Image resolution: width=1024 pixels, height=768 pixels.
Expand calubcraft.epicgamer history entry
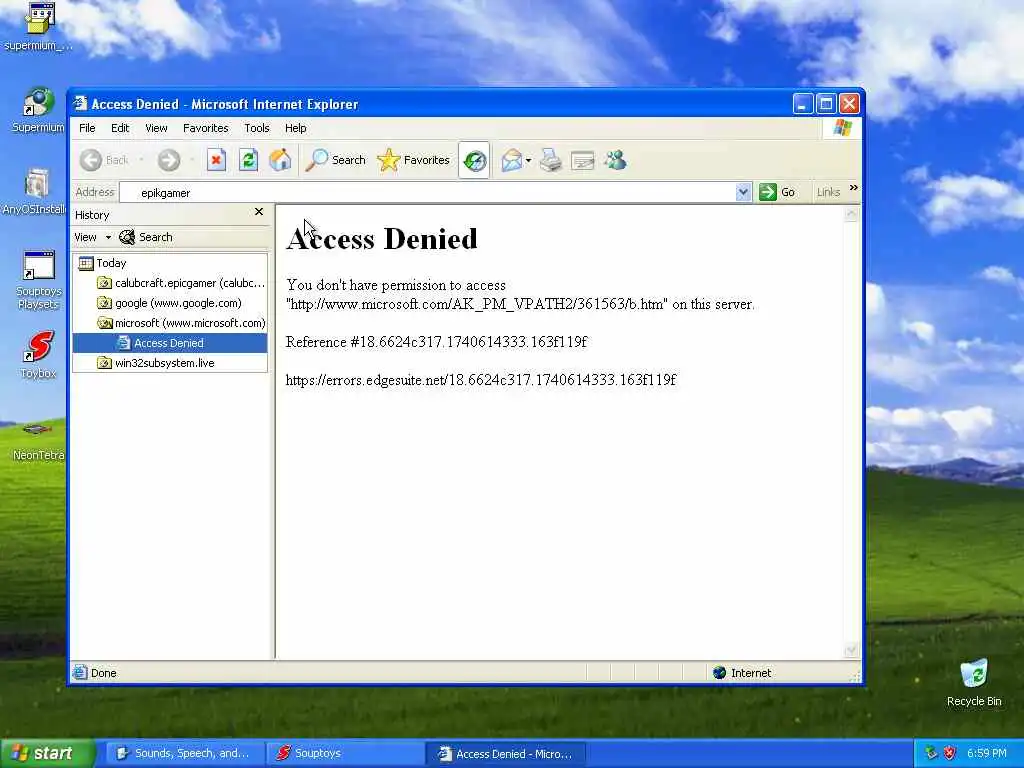[x=181, y=283]
